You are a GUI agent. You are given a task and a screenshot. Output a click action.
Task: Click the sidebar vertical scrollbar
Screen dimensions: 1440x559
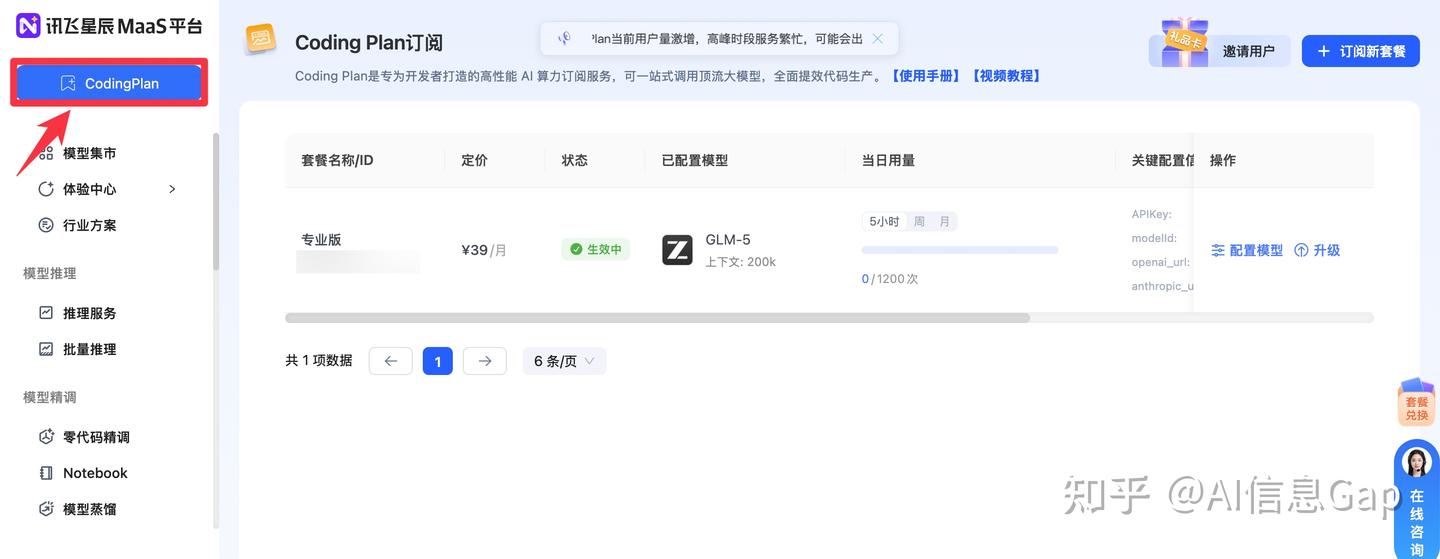tap(216, 200)
